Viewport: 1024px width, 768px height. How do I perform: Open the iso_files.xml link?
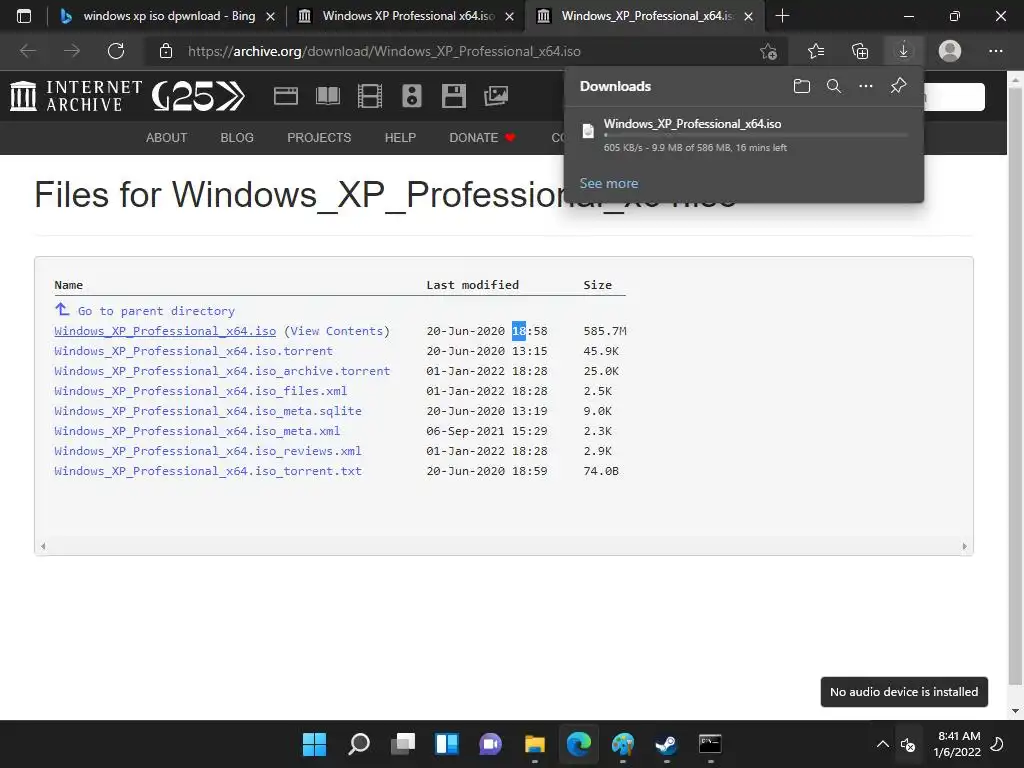coord(200,391)
